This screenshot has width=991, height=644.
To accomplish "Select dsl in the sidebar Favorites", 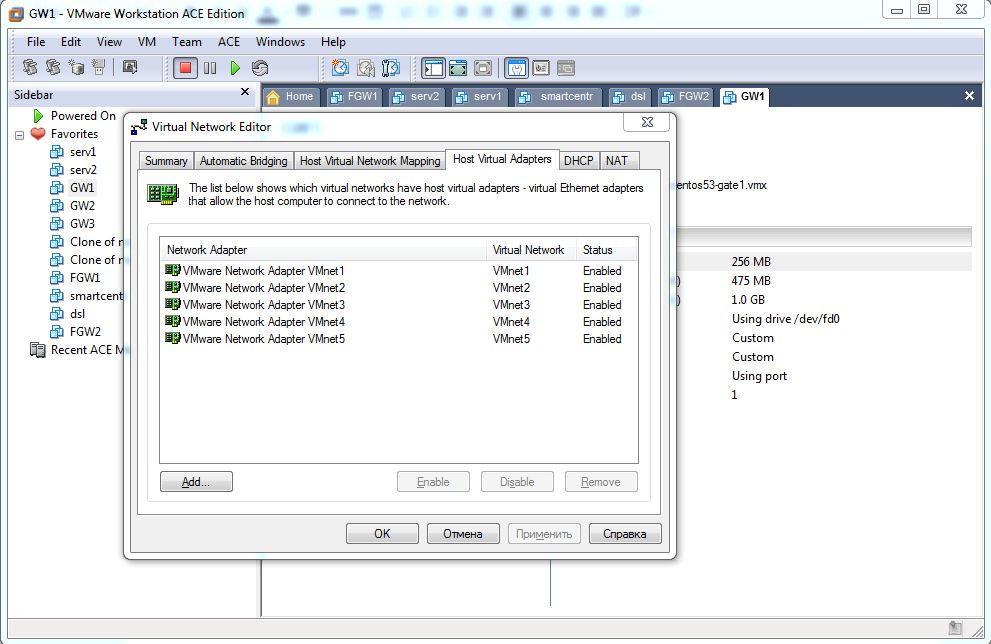I will coord(68,314).
